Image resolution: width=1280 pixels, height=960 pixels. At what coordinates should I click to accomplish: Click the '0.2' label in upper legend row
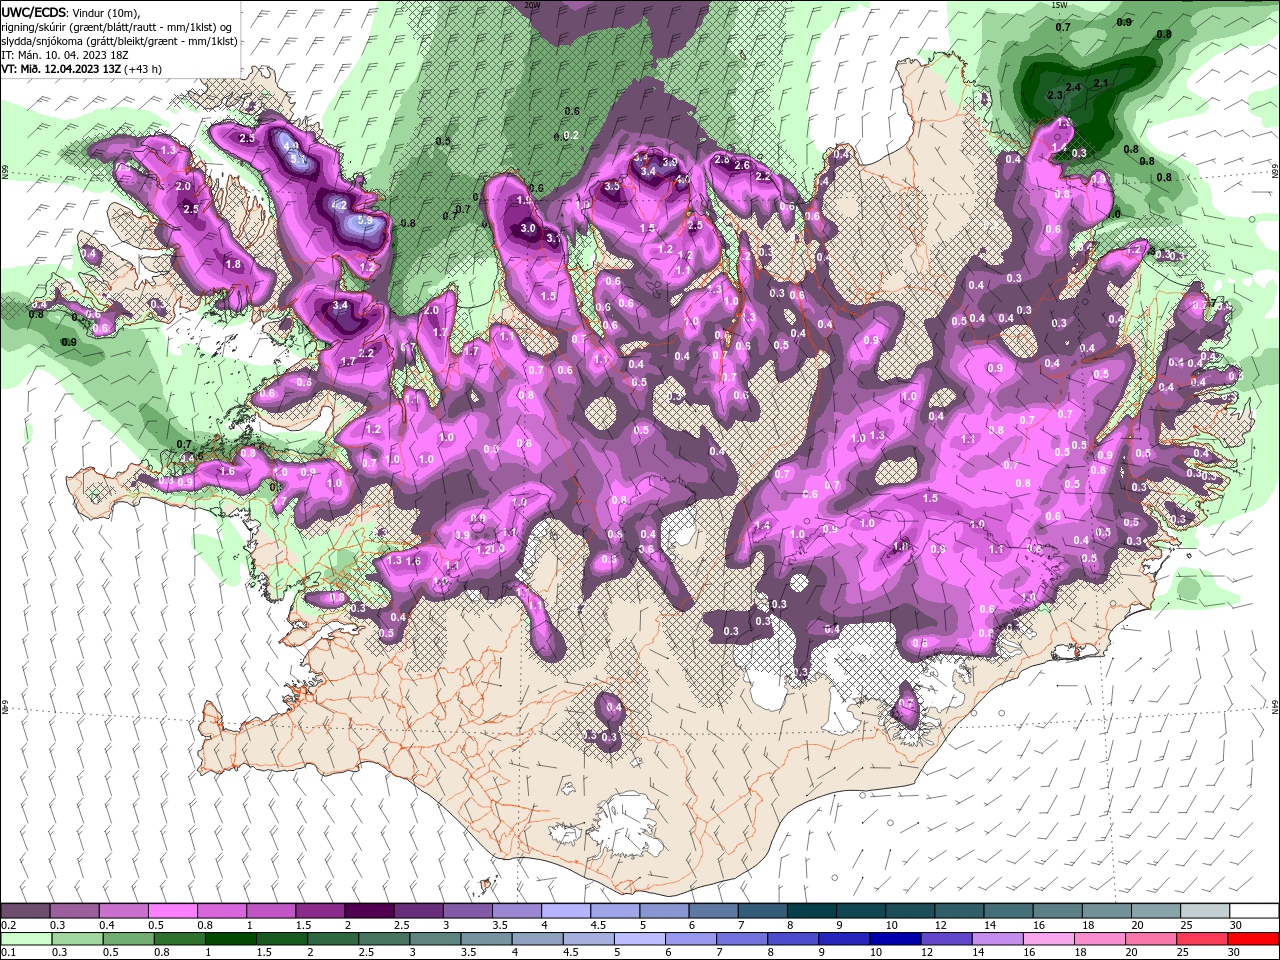(7, 925)
